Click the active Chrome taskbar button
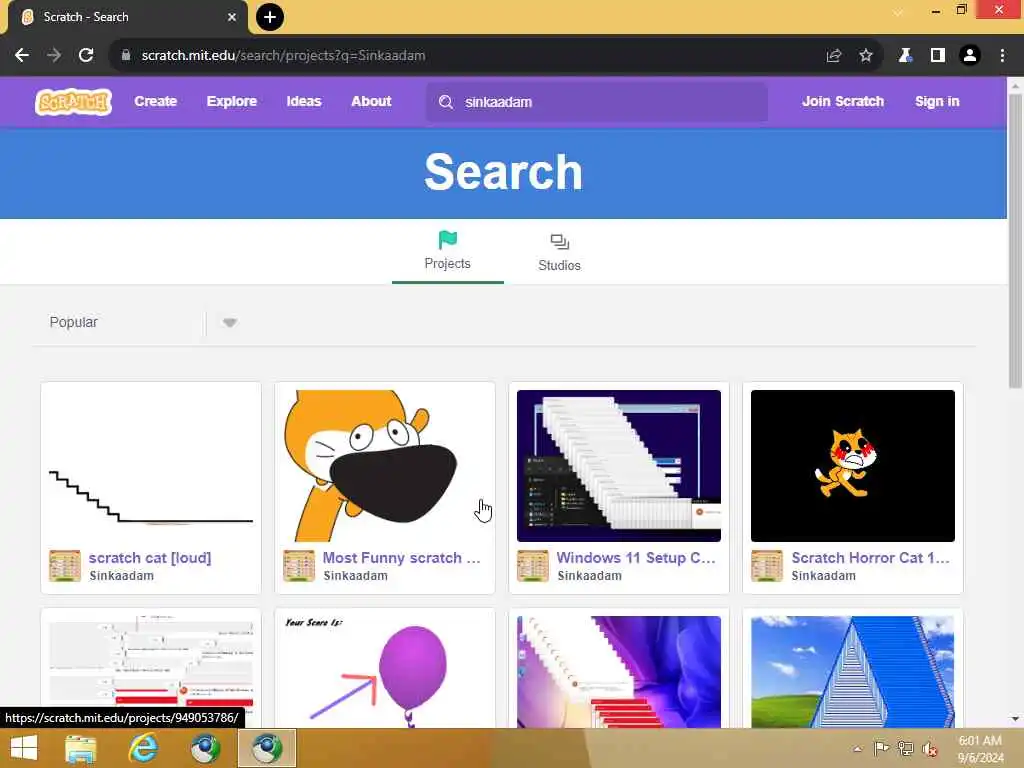Image resolution: width=1024 pixels, height=768 pixels. (267, 748)
